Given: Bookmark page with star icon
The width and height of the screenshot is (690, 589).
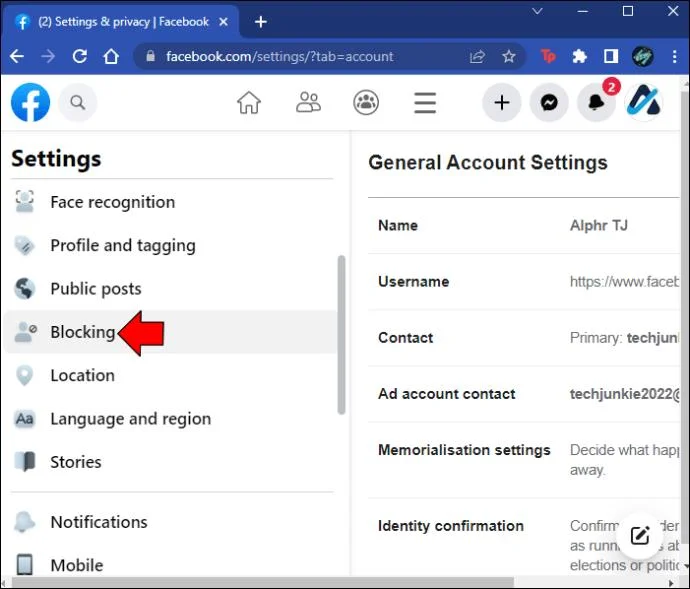Looking at the screenshot, I should [x=509, y=56].
